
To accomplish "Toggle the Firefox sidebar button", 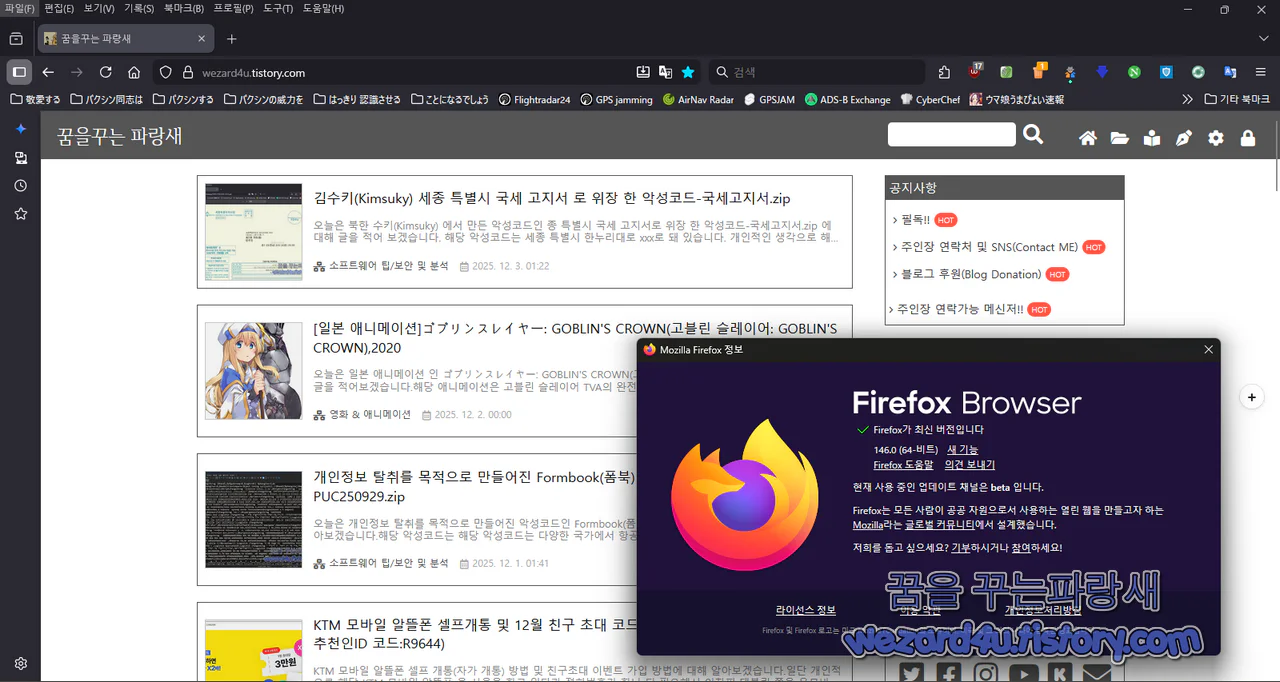I will pyautogui.click(x=19, y=72).
